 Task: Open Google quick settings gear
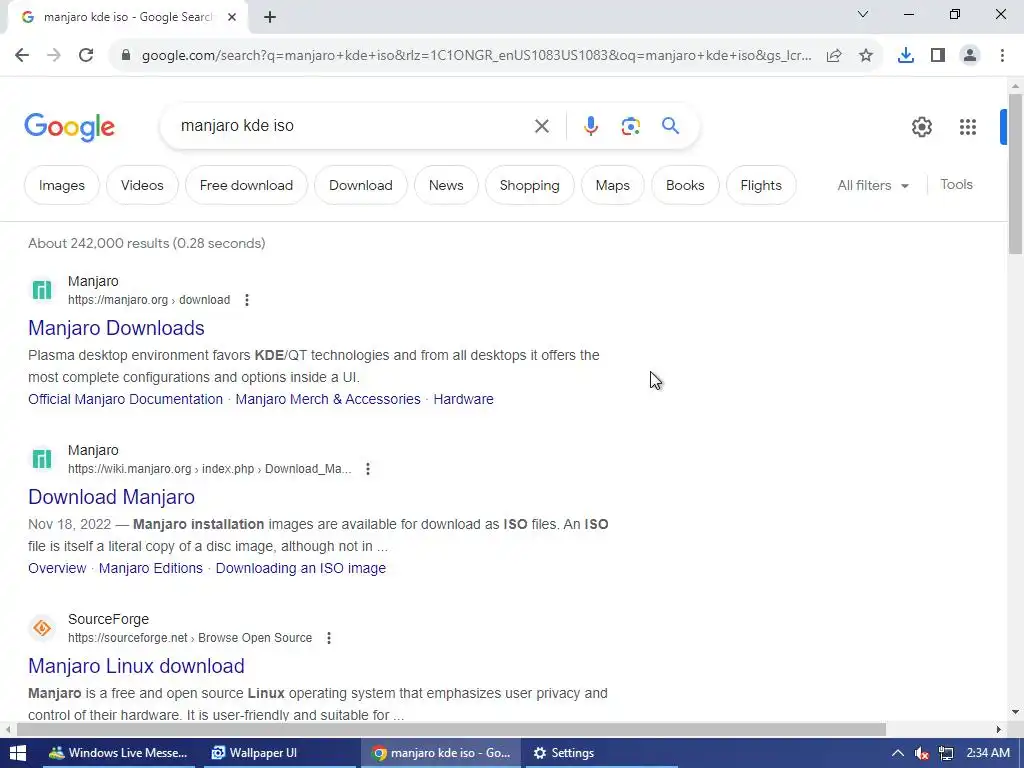(x=921, y=127)
